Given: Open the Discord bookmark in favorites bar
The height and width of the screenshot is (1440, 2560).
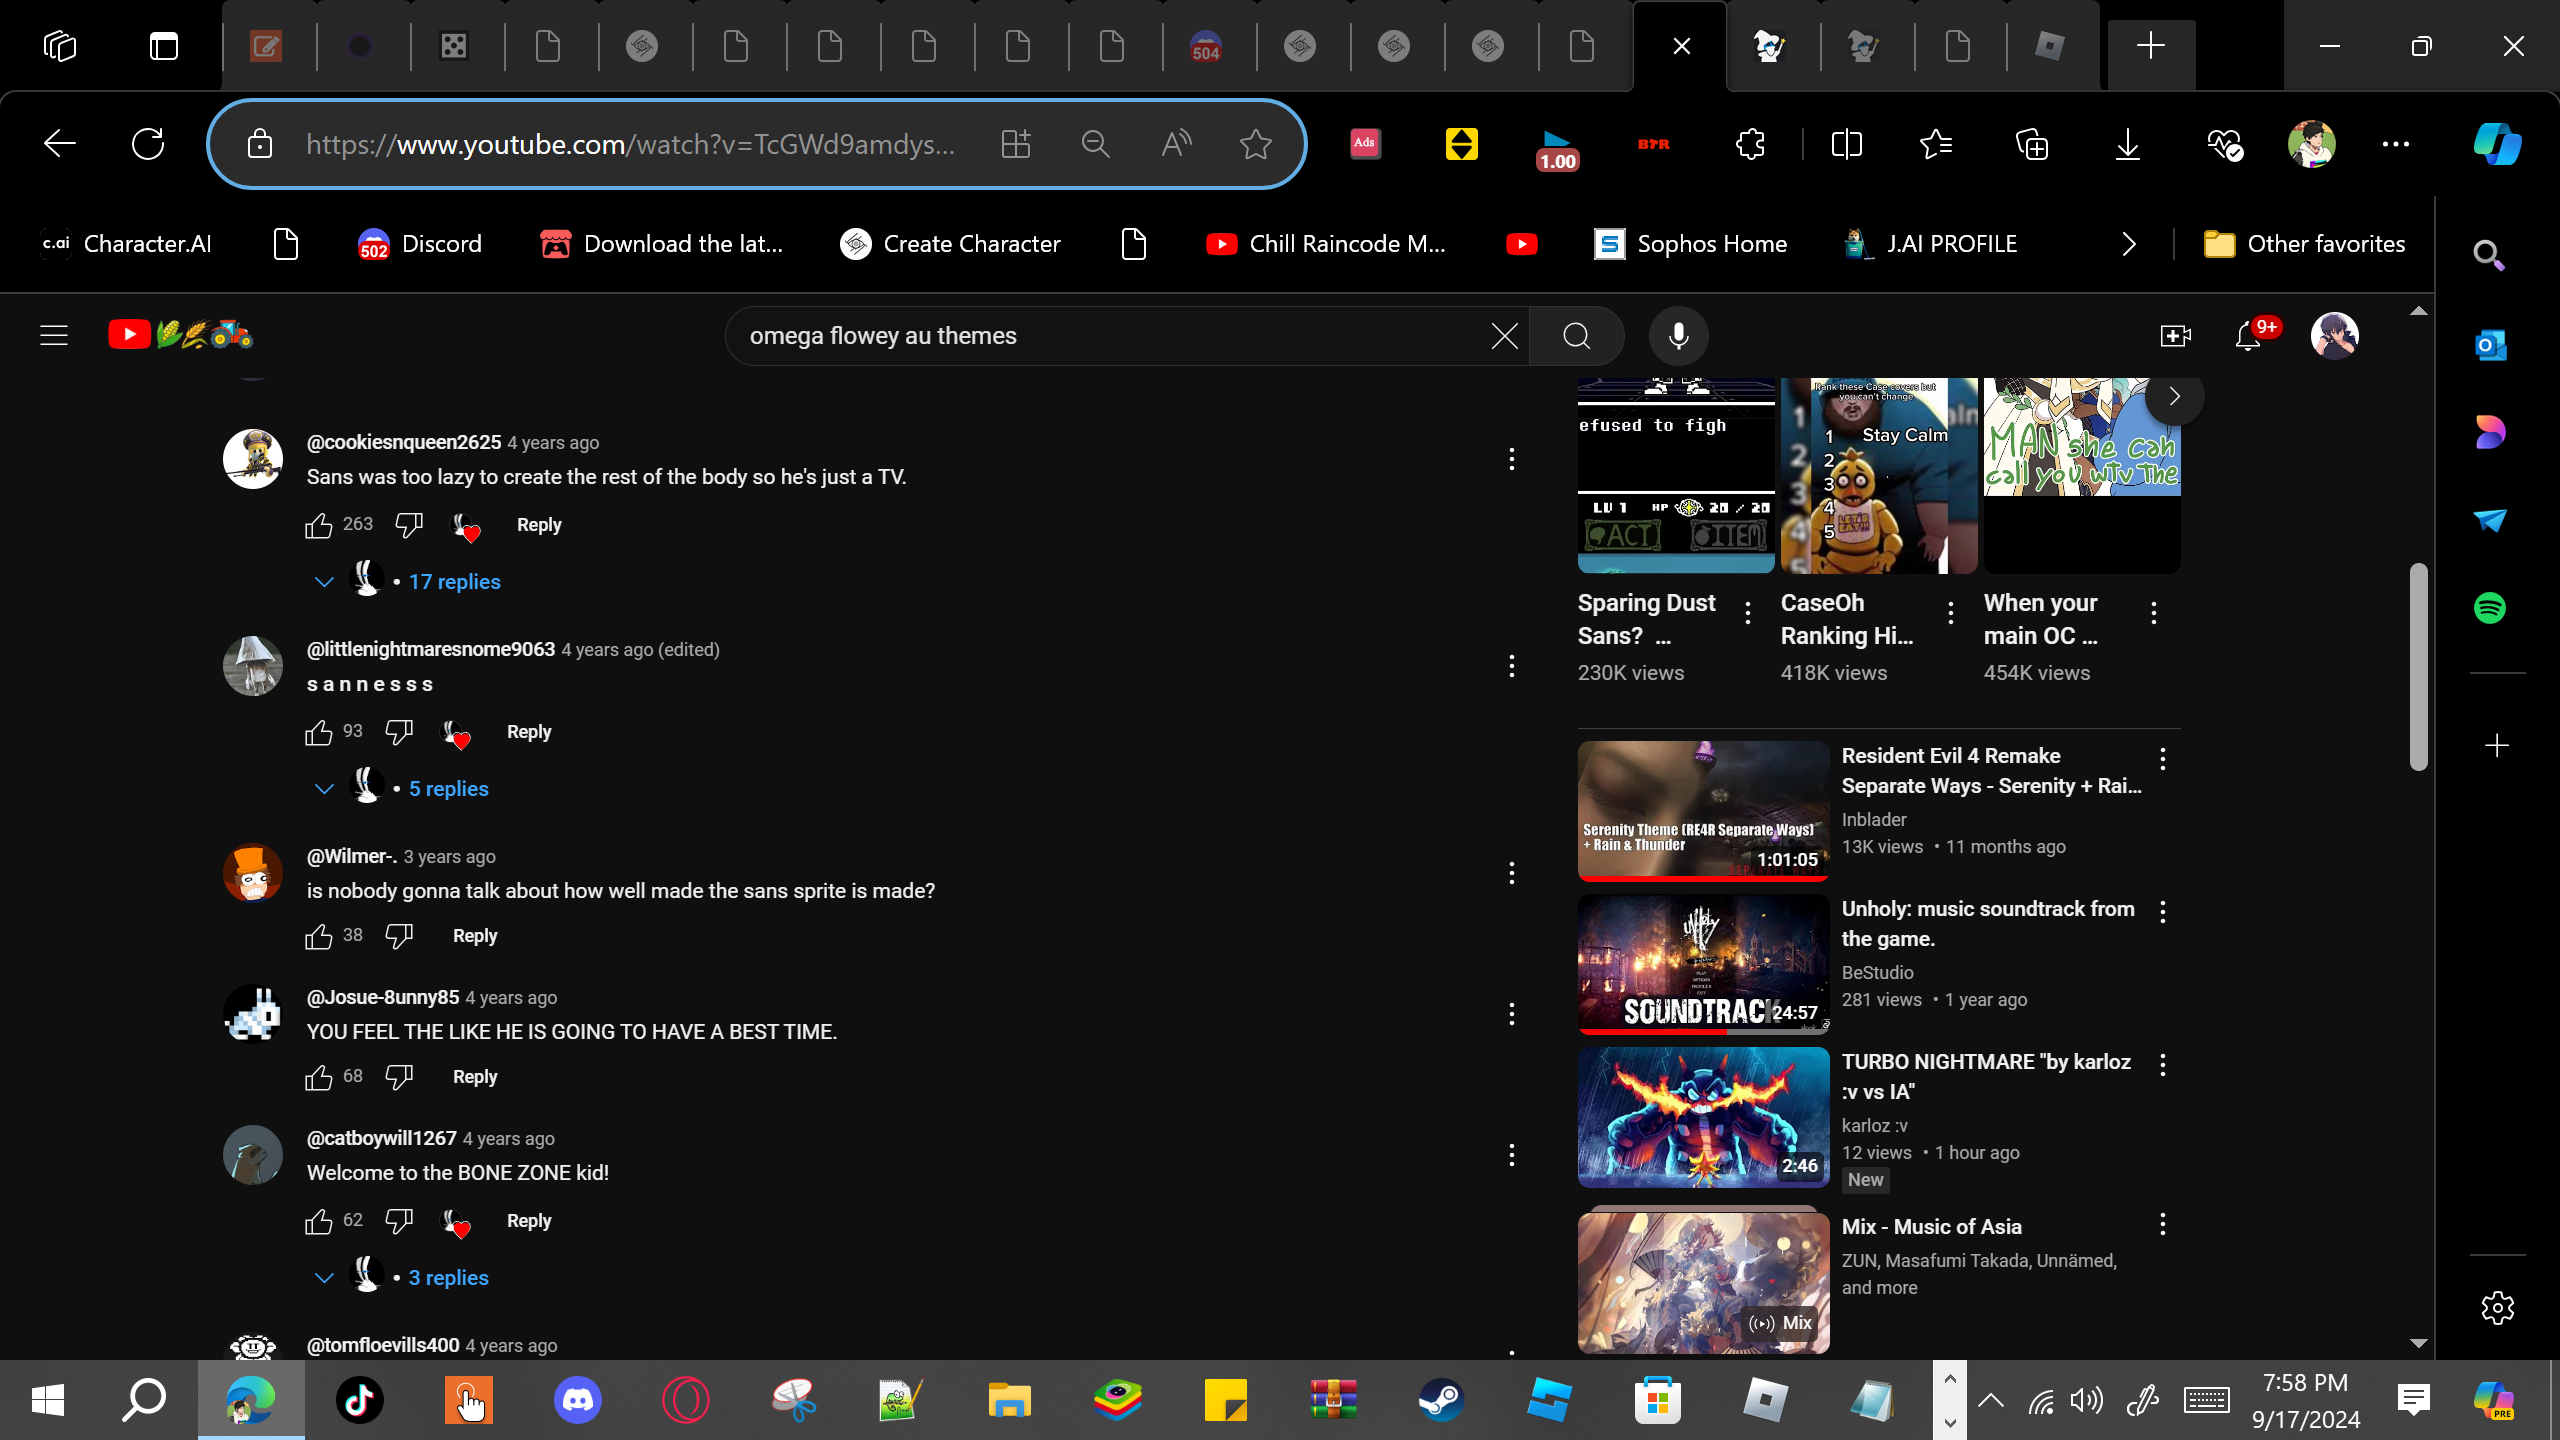Looking at the screenshot, I should click(420, 244).
